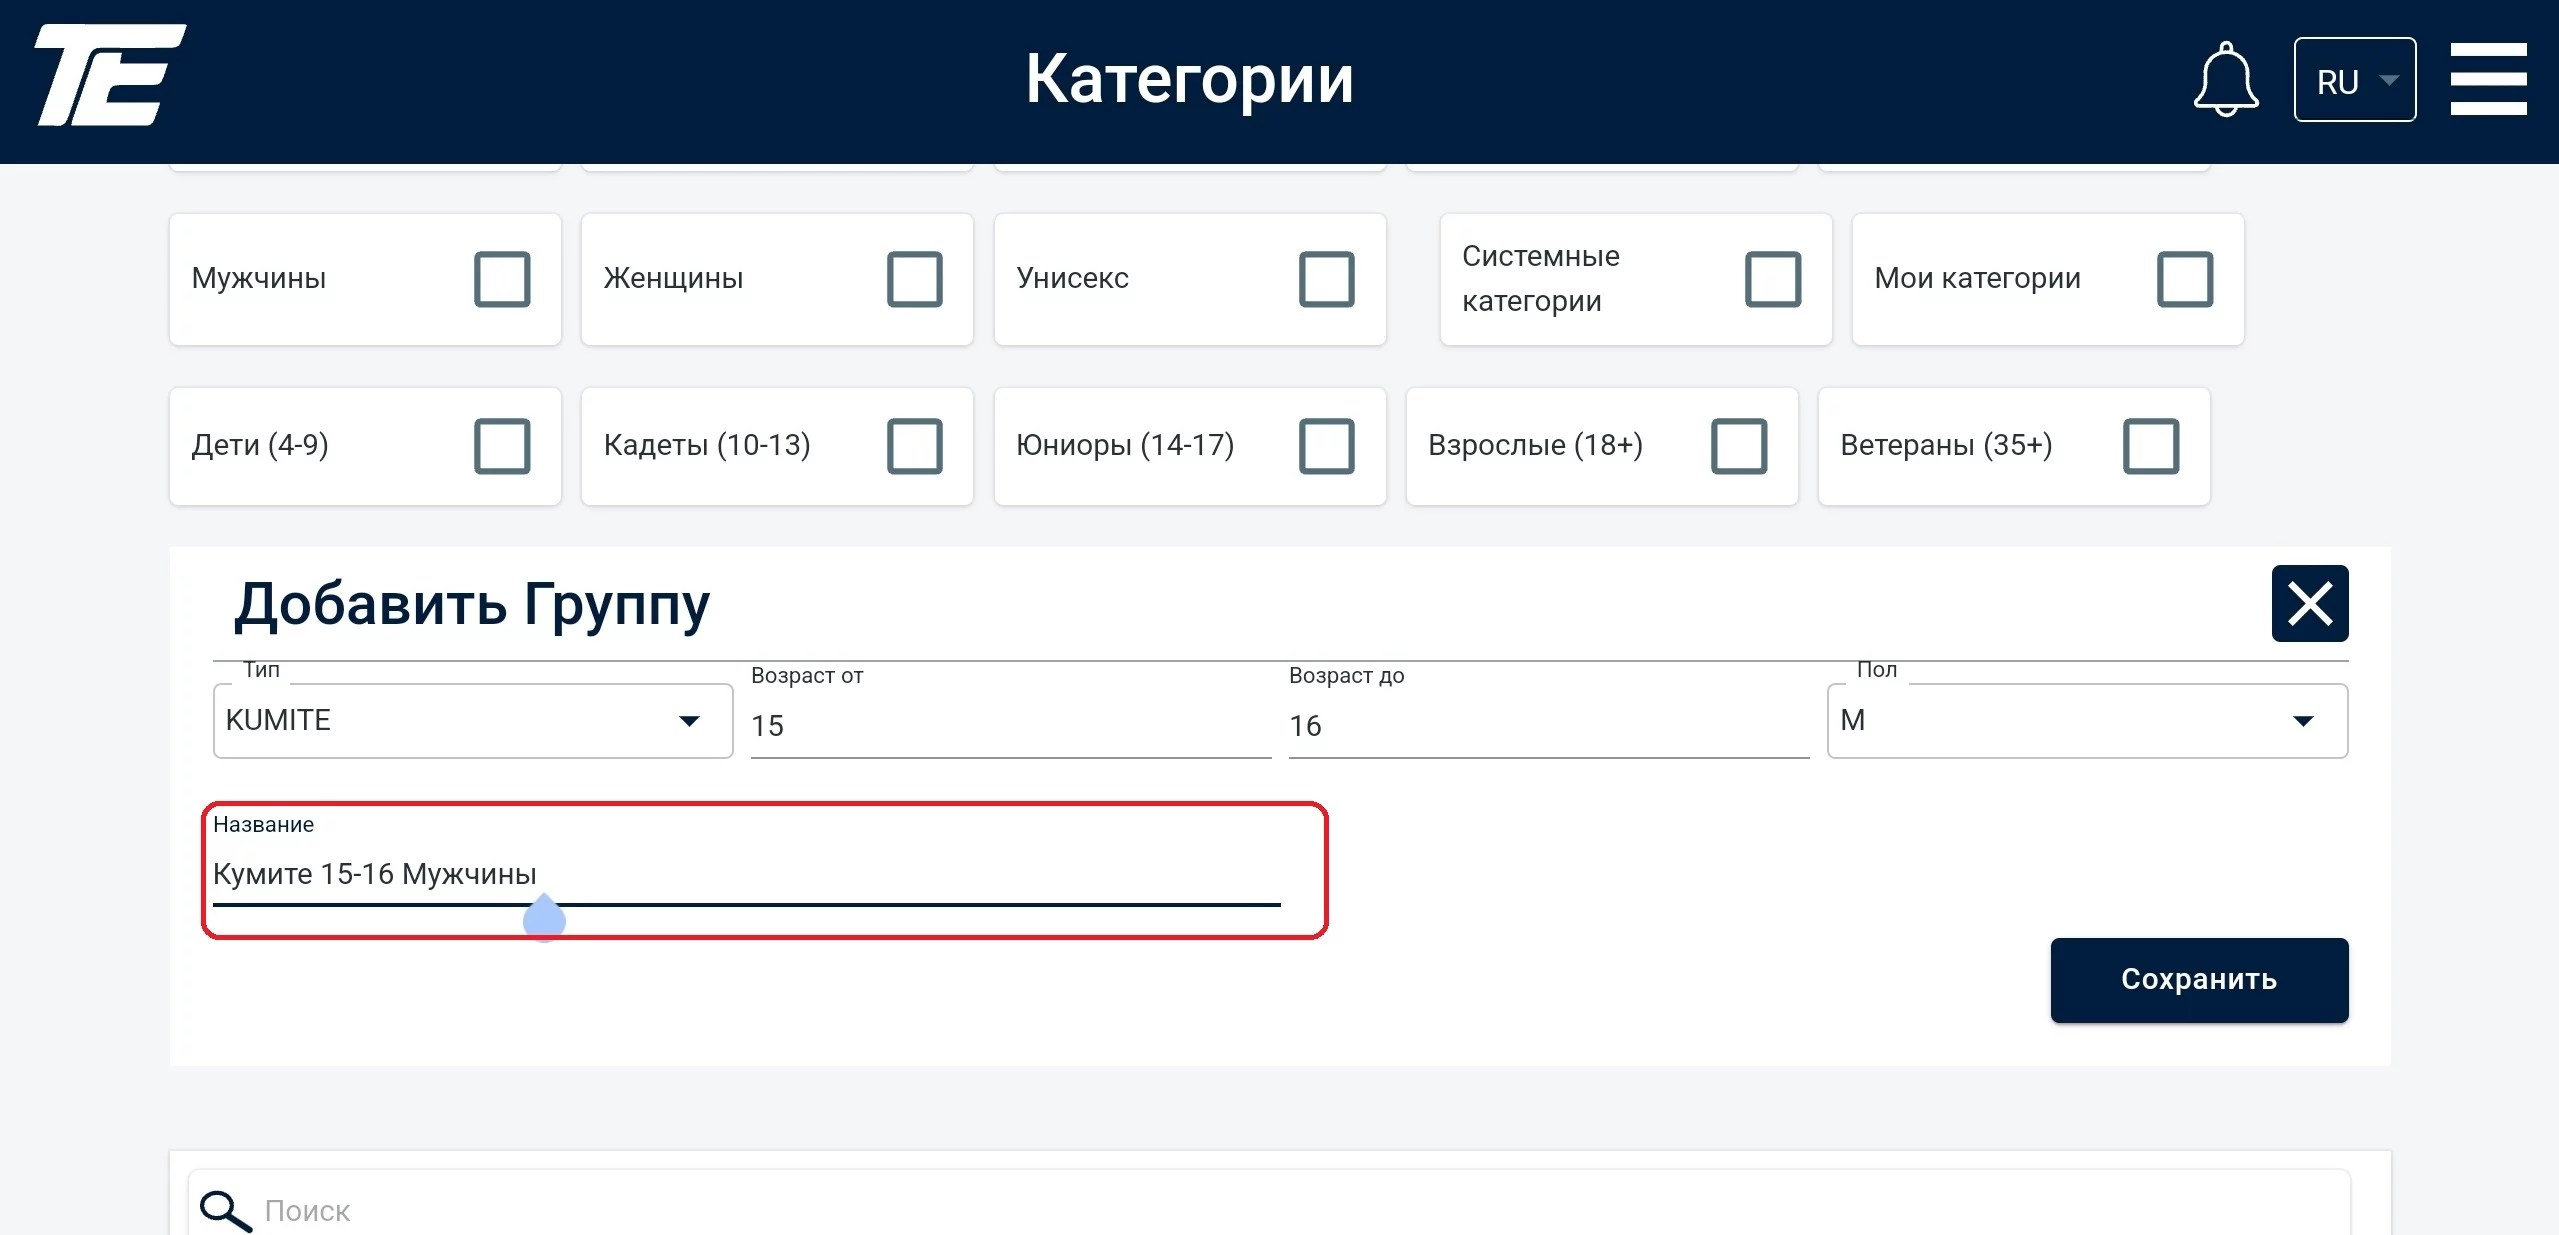Click the Сохранить button

2199,980
